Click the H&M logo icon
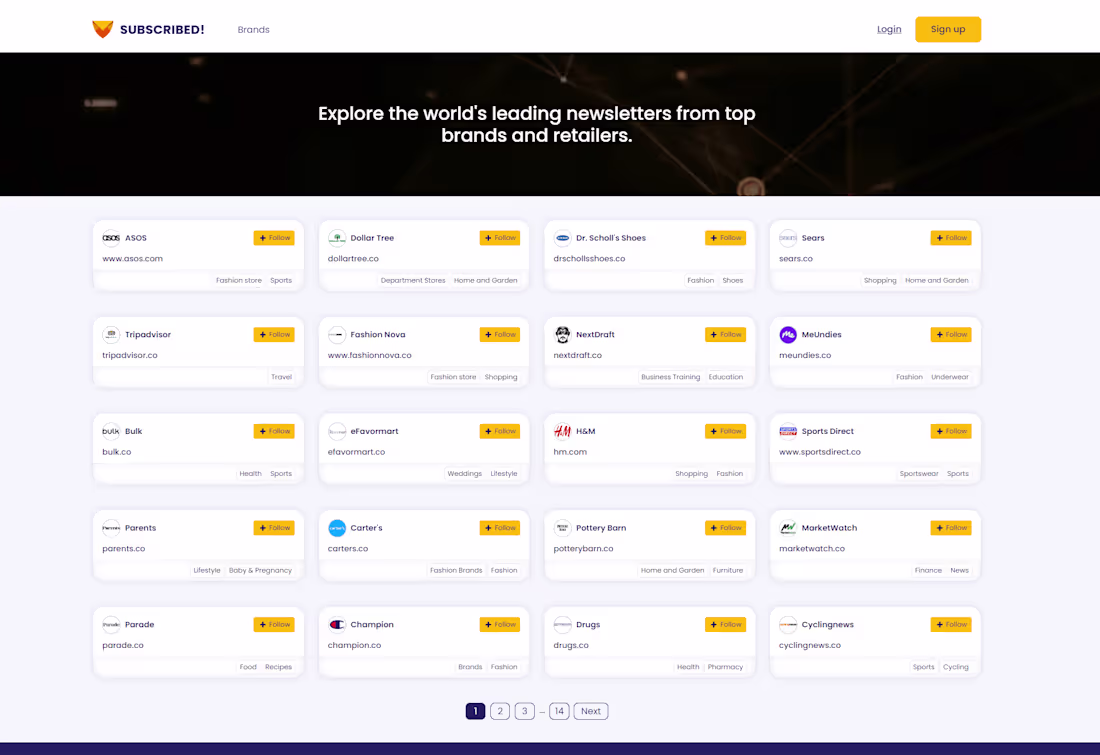1100x755 pixels. (562, 430)
